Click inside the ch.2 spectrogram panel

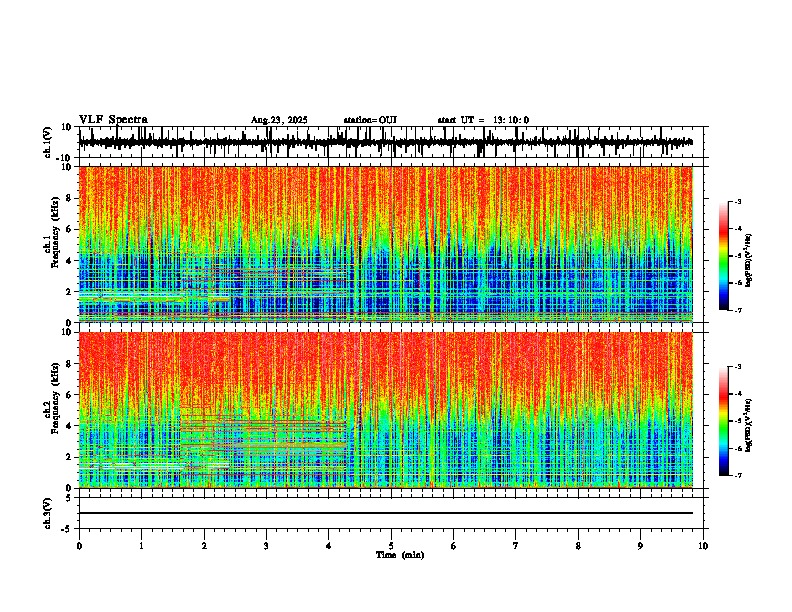[386, 410]
